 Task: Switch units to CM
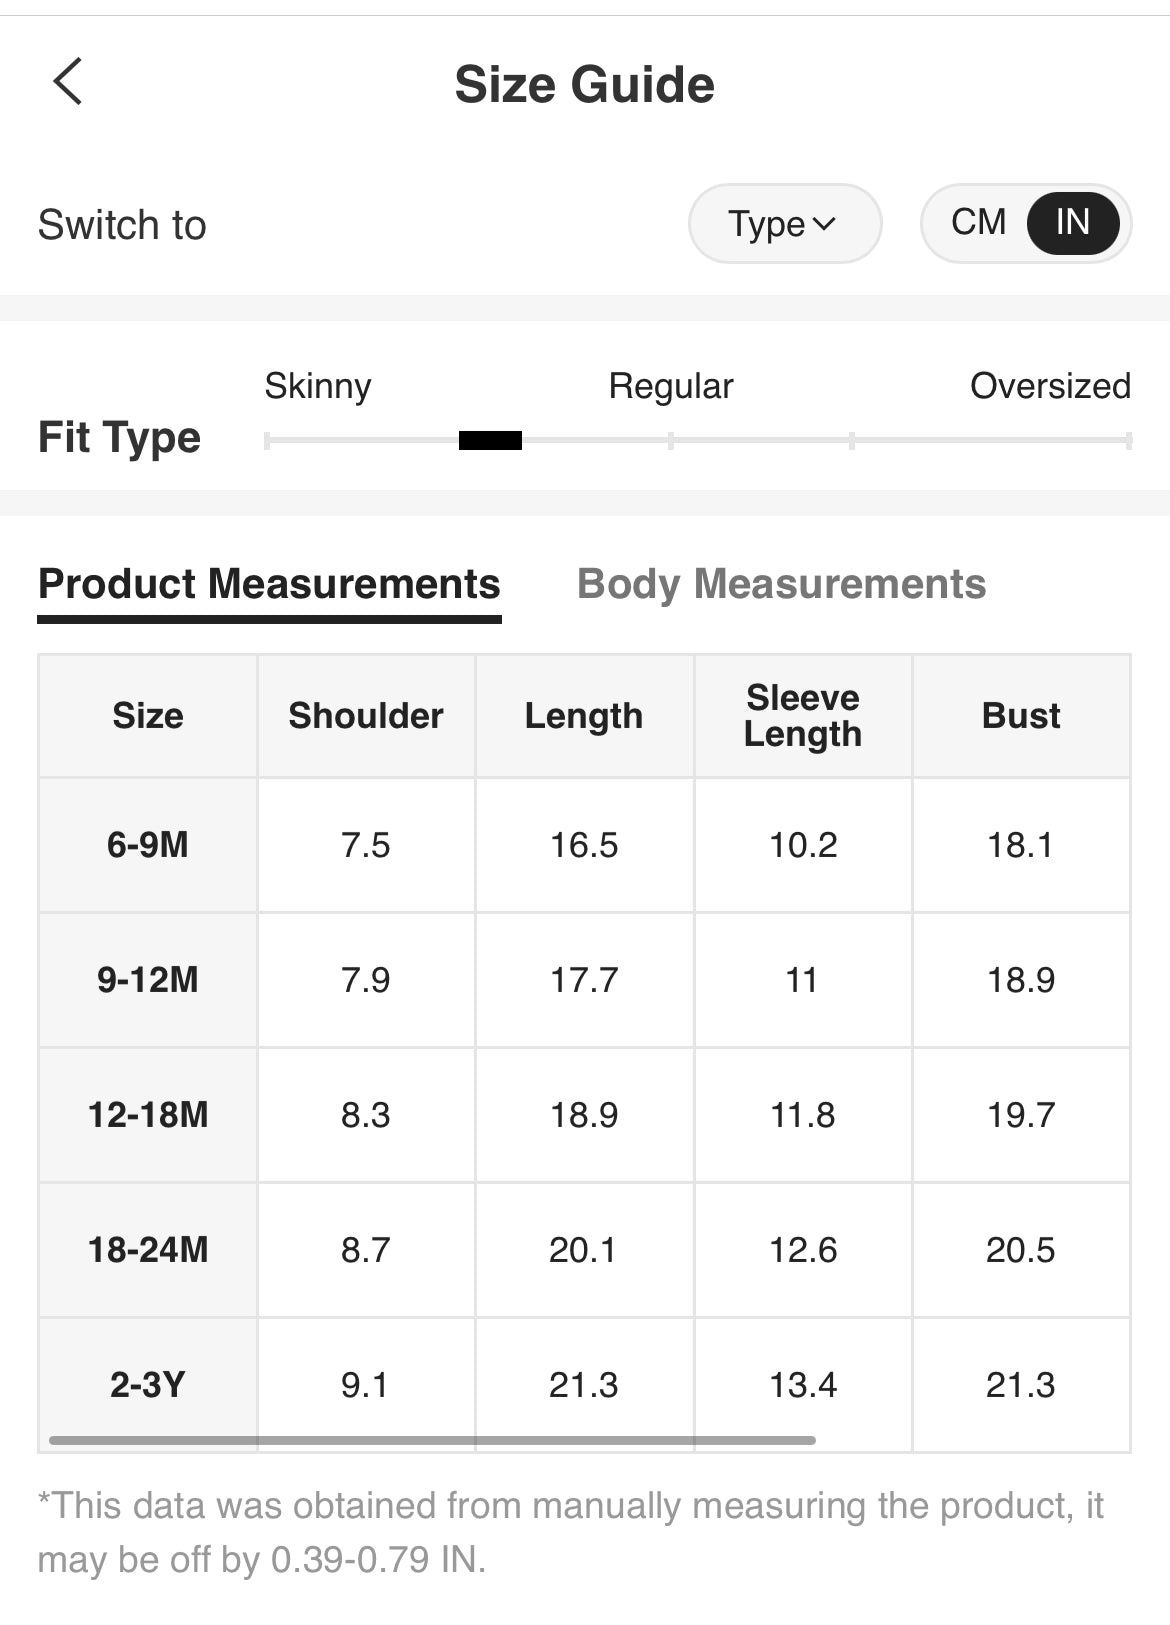pyautogui.click(x=977, y=222)
